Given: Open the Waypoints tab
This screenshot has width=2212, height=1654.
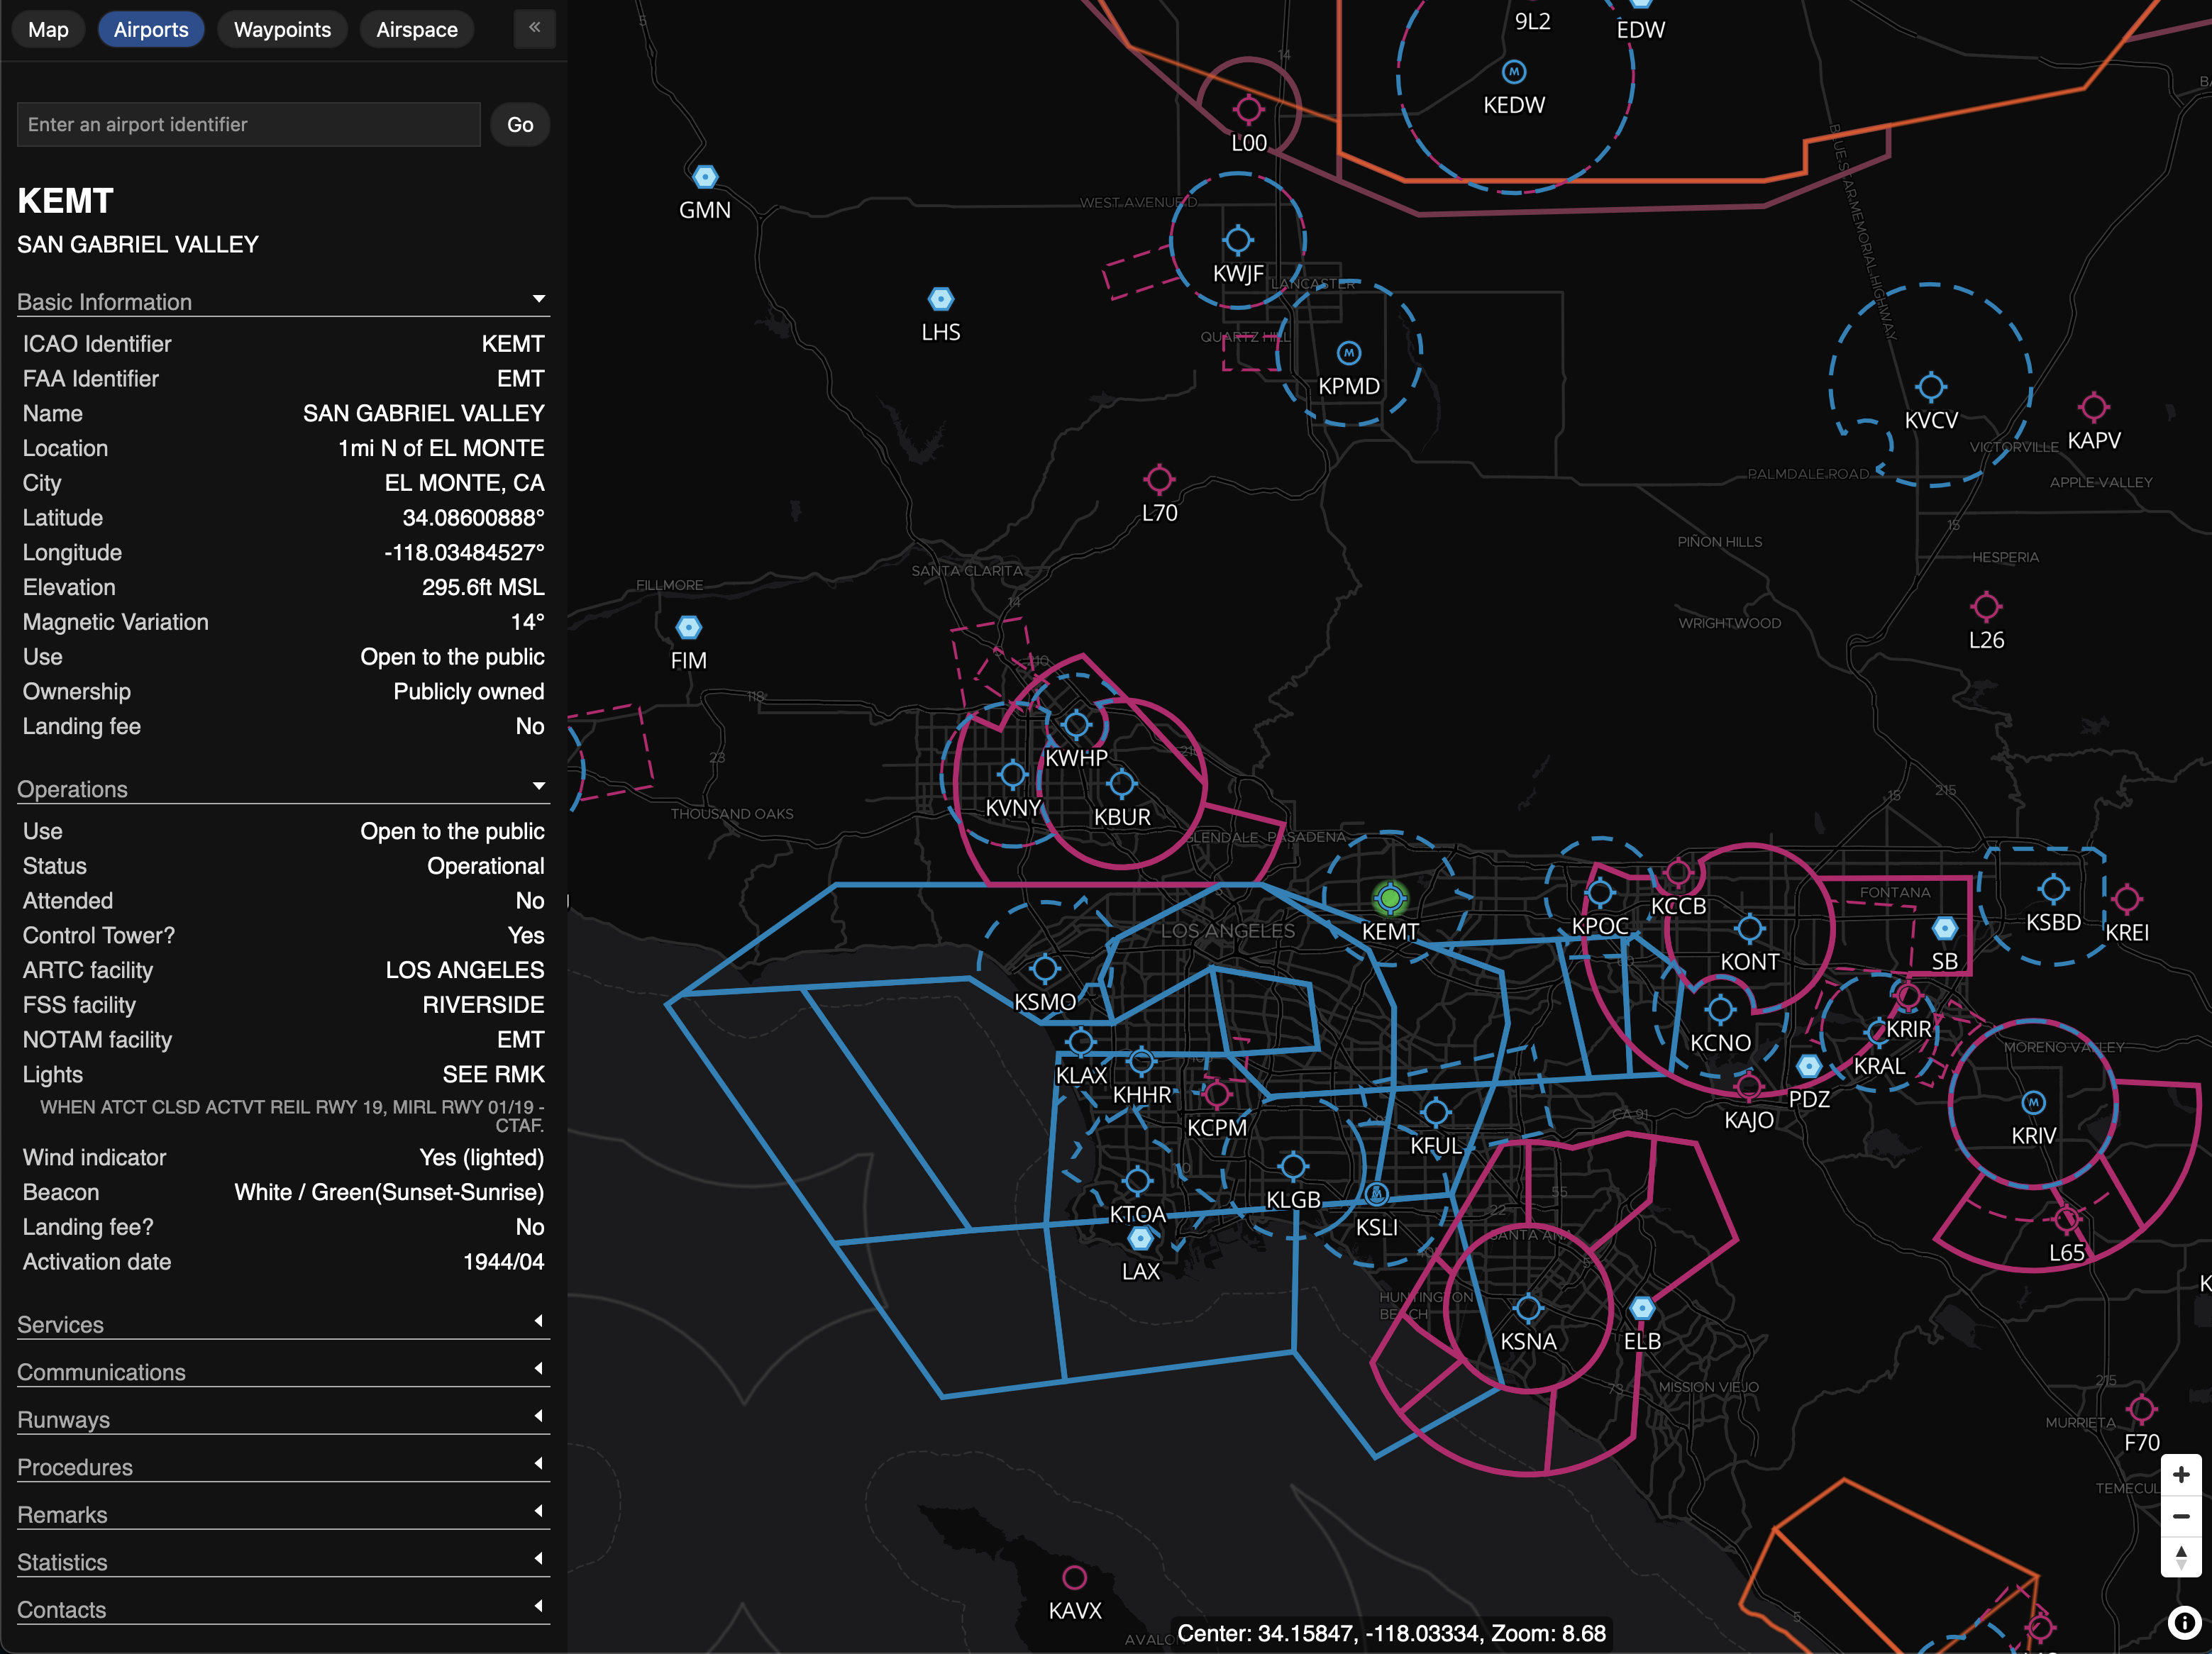Looking at the screenshot, I should (282, 30).
